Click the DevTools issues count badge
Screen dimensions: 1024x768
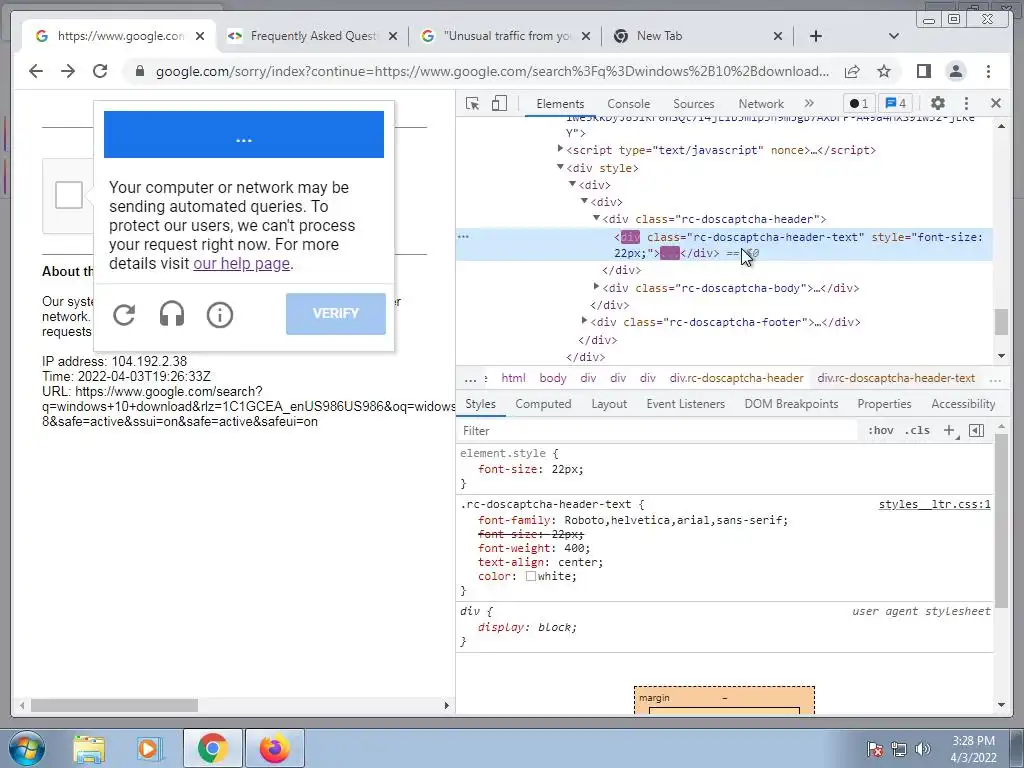(x=896, y=103)
